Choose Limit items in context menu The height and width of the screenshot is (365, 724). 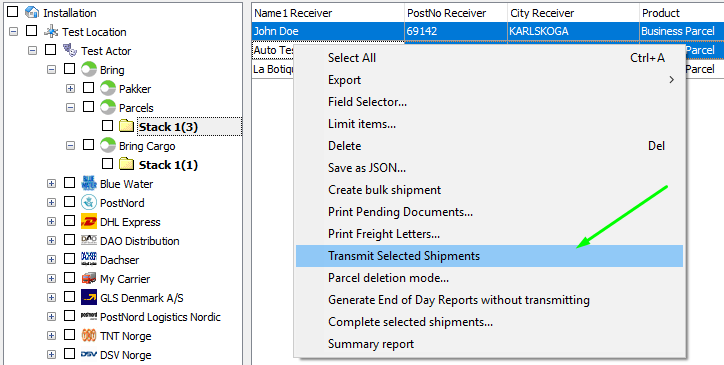489,124
